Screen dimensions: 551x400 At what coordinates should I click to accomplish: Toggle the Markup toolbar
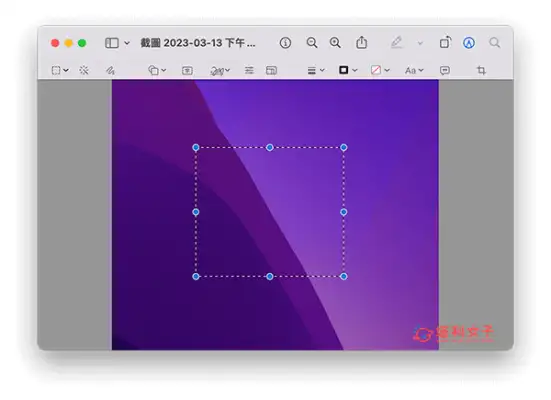pyautogui.click(x=469, y=43)
